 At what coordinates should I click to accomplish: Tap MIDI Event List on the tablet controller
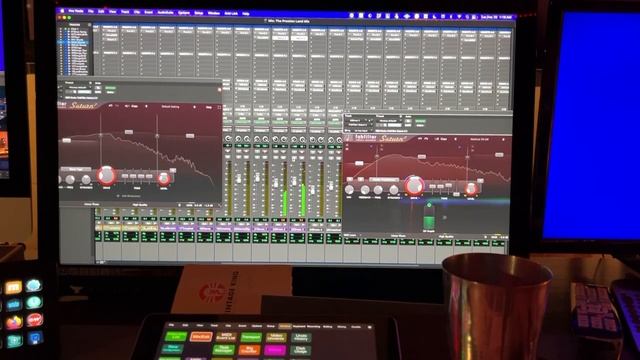(x=226, y=337)
